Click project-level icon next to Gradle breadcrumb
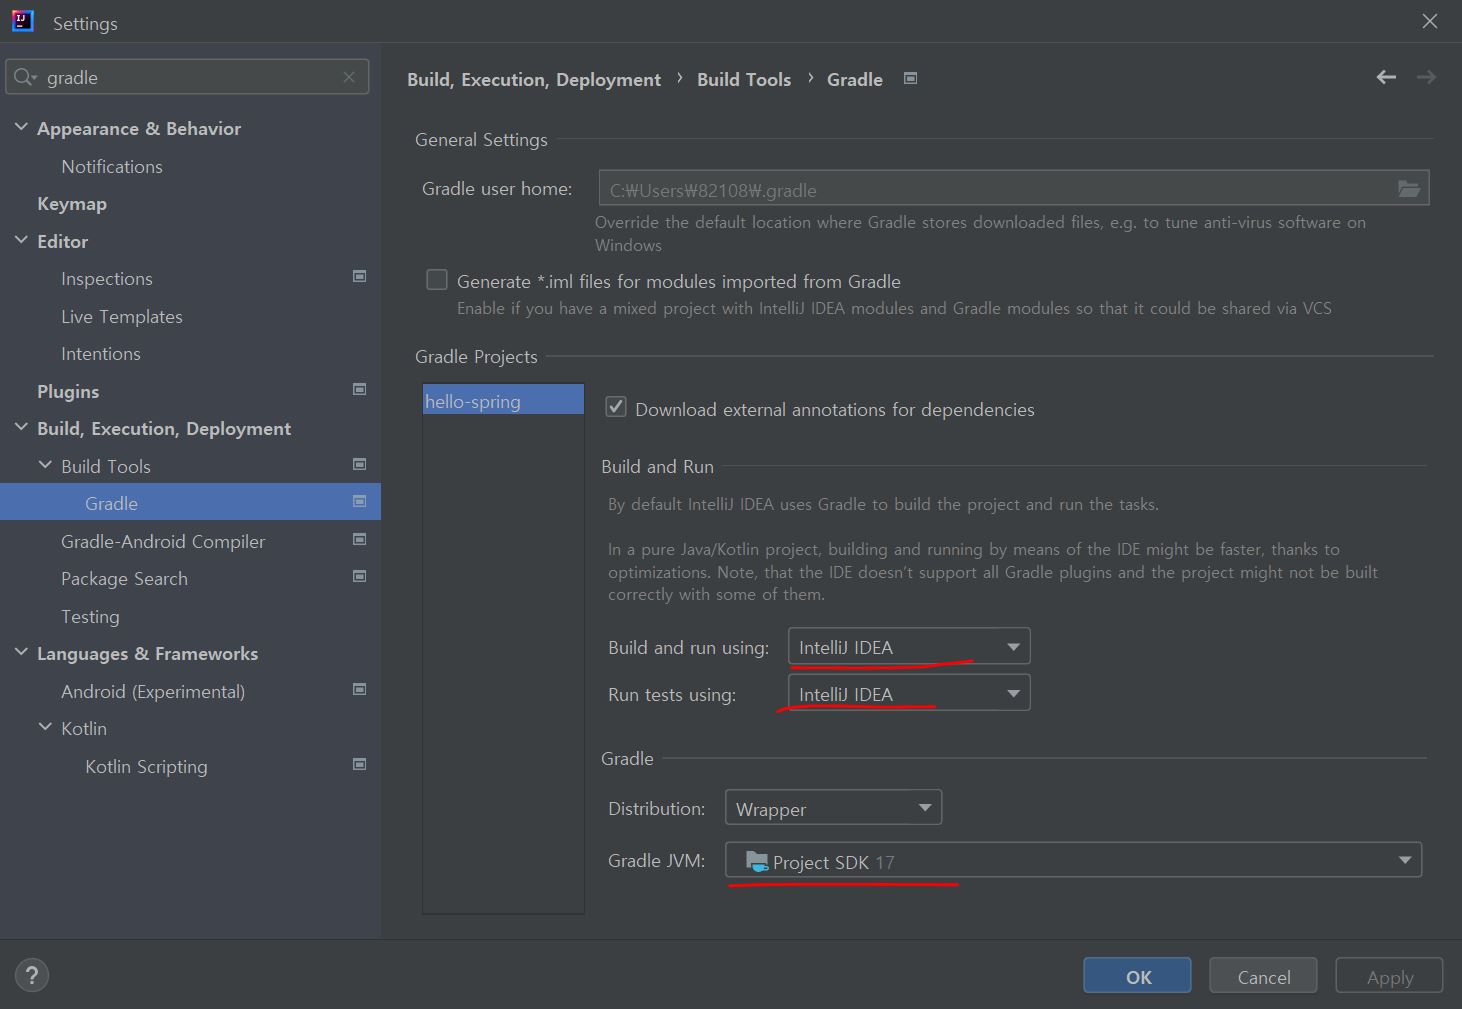 coord(911,78)
